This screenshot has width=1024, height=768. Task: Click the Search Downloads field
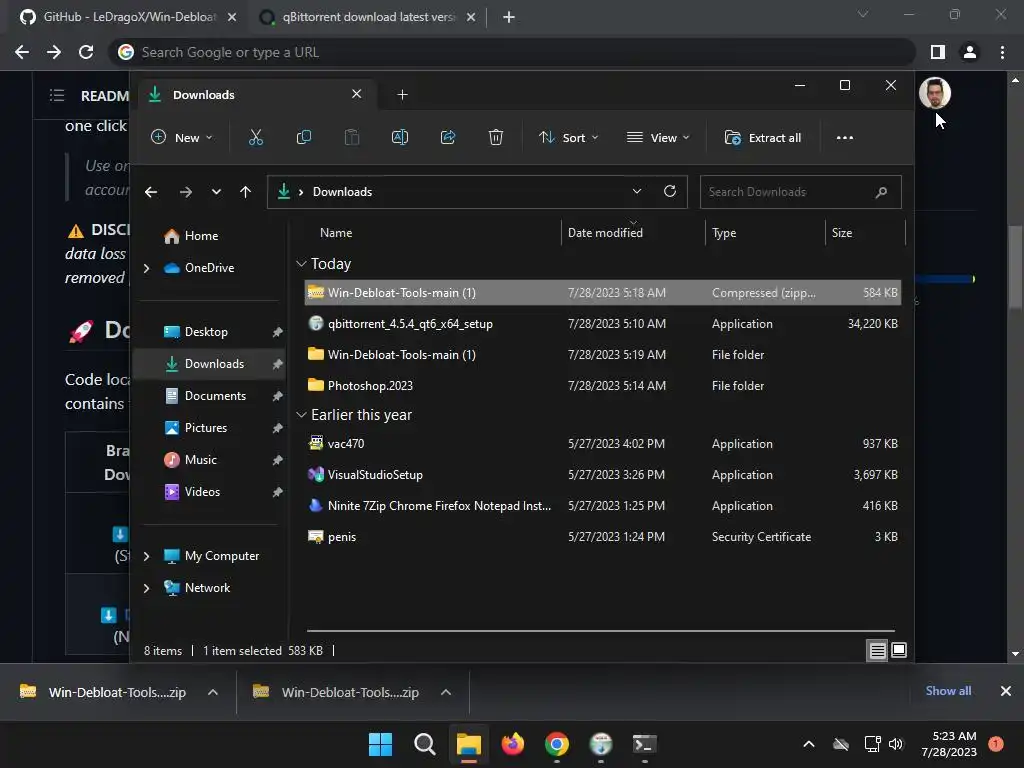tap(801, 192)
